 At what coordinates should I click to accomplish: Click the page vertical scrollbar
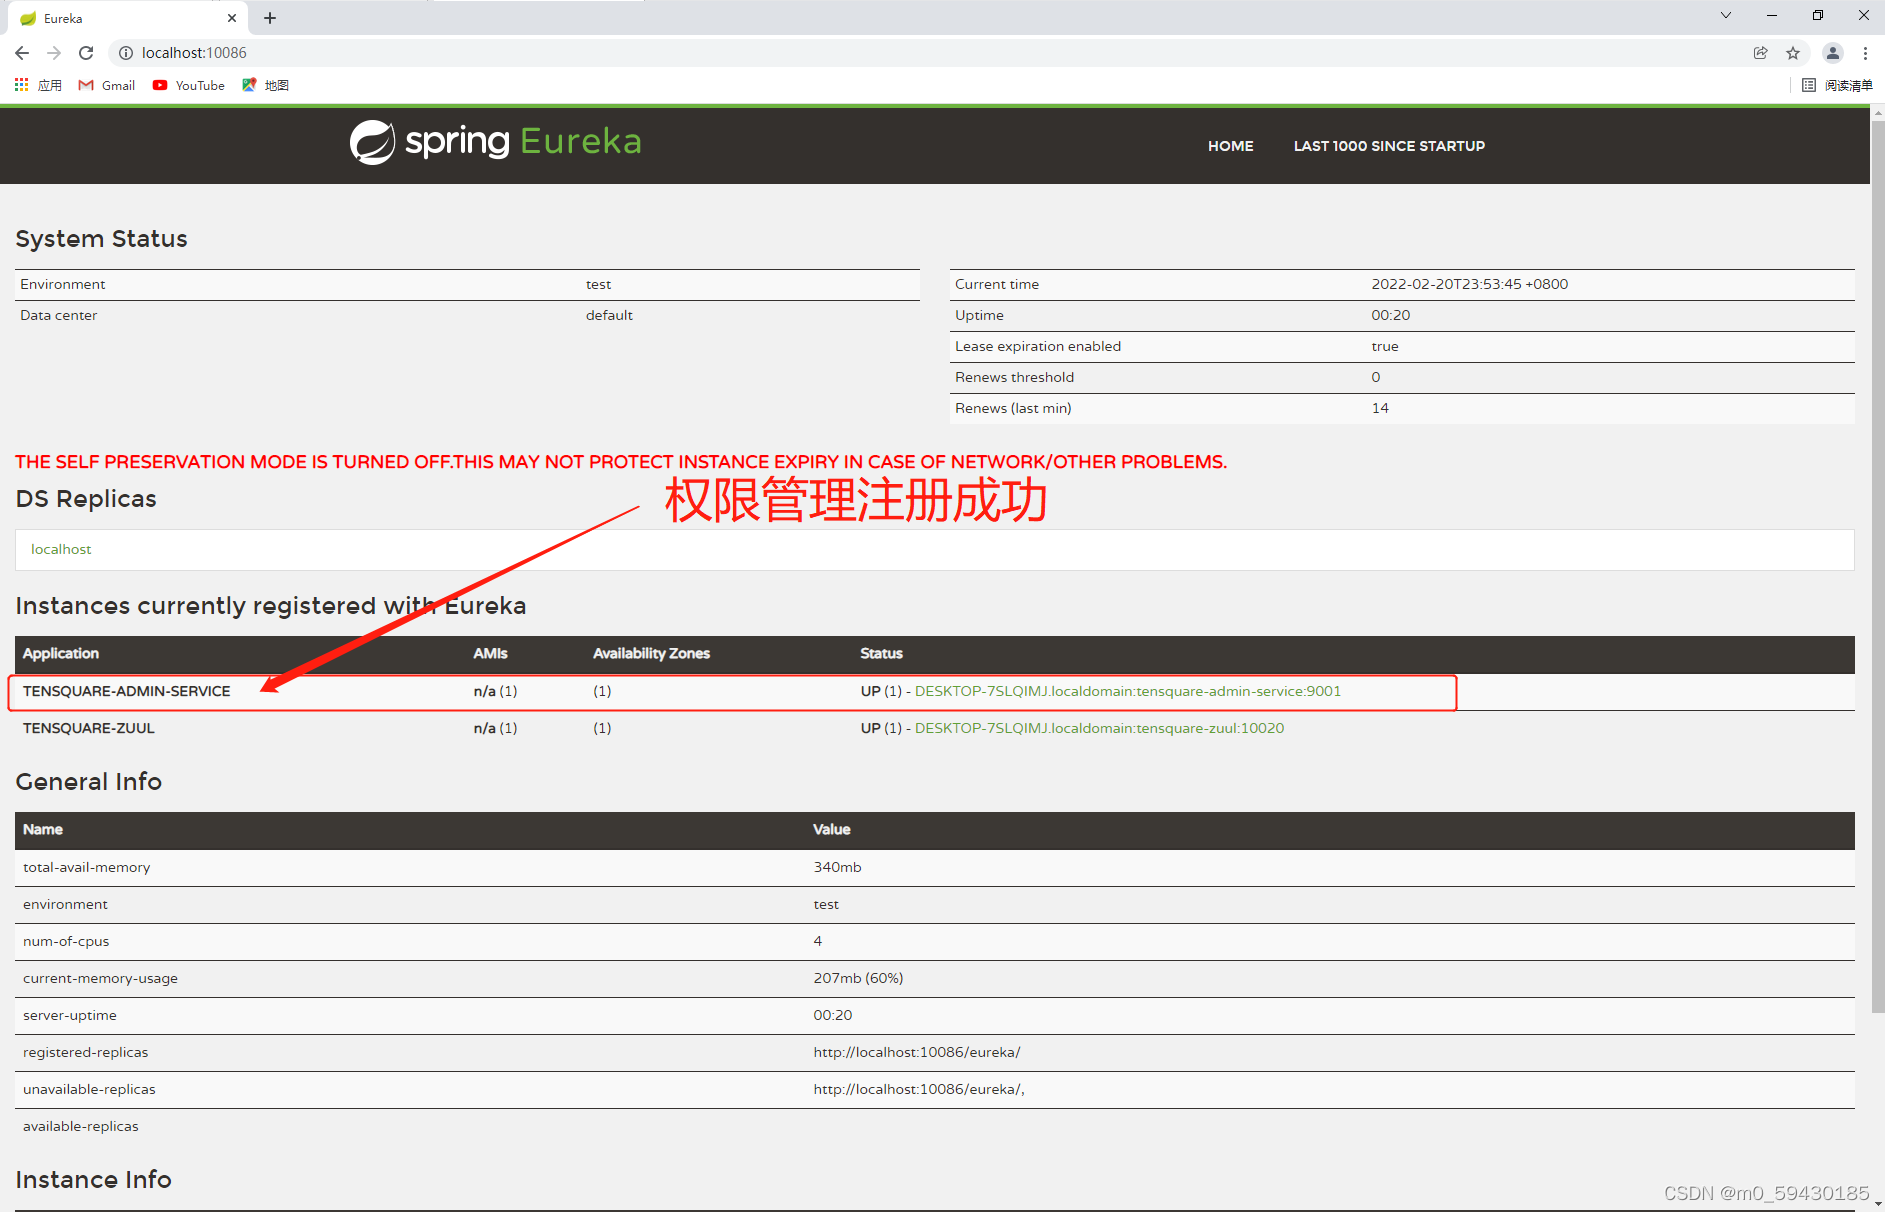click(x=1877, y=565)
